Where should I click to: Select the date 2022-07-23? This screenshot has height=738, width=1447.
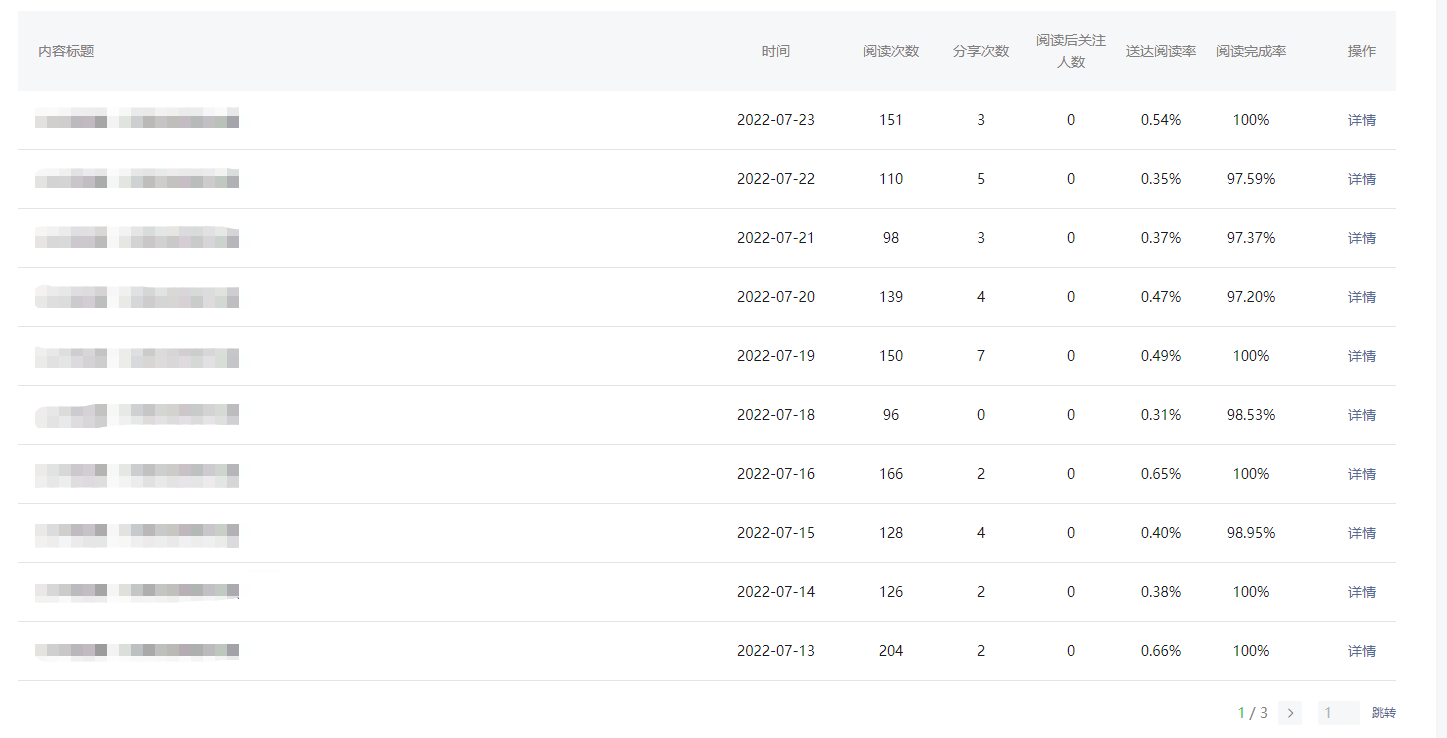[x=776, y=120]
